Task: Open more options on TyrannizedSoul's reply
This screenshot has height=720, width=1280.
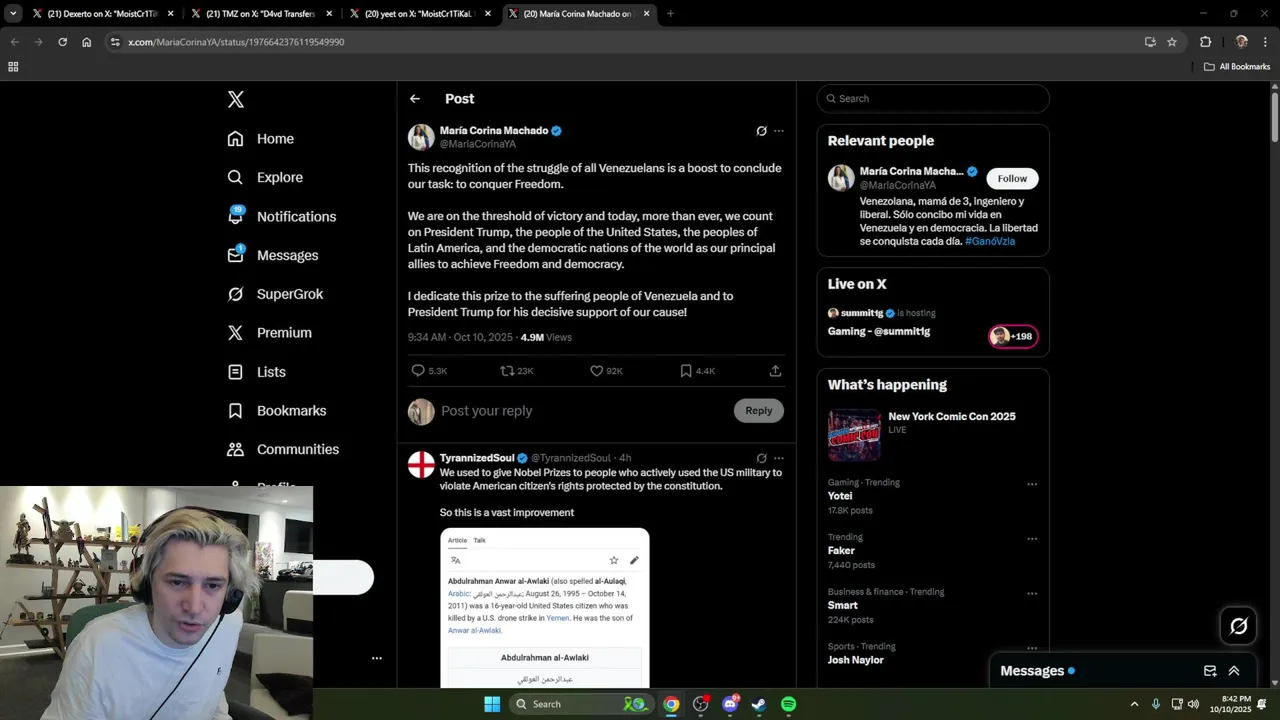Action: coord(779,458)
